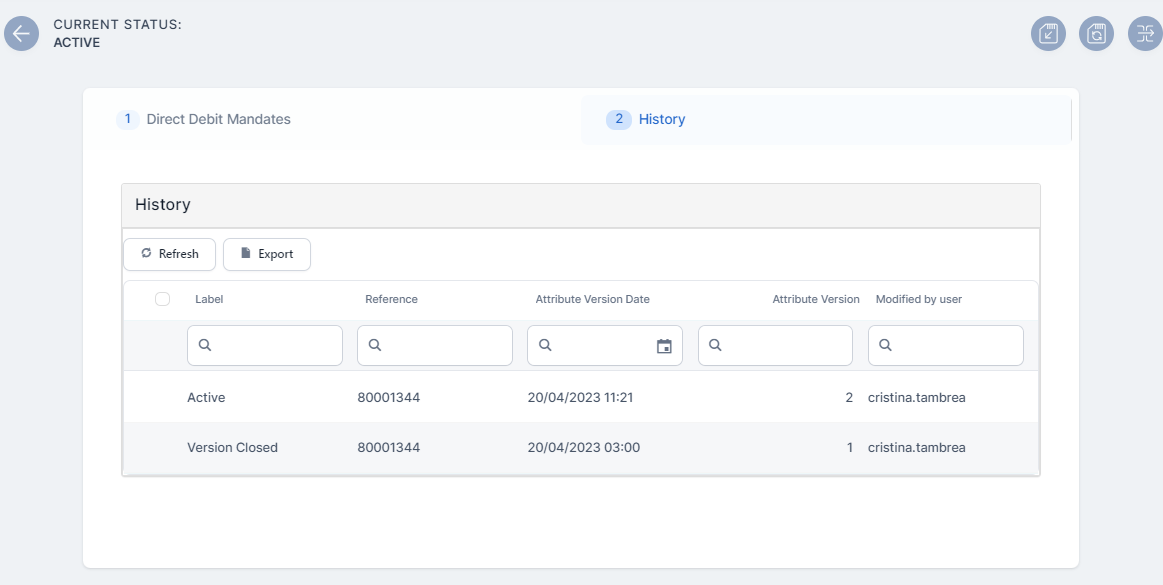Click the Modified by user column header
1163x585 pixels.
(918, 299)
